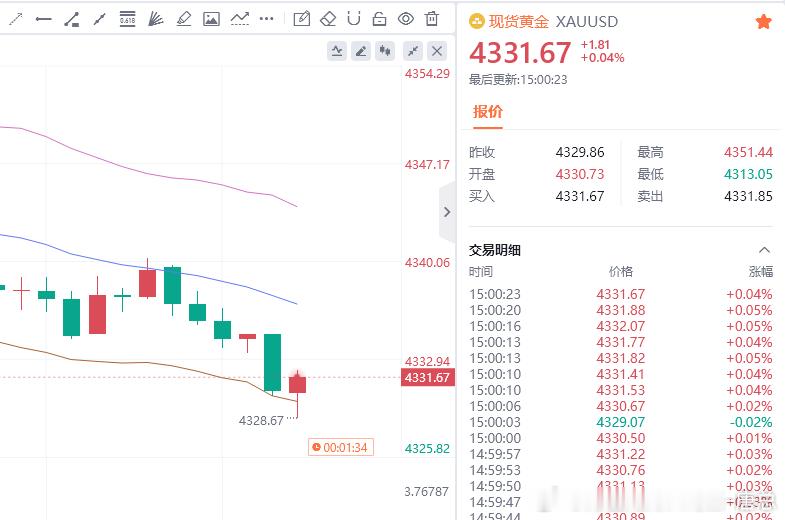Click the 最高 value 4351.44
Image resolution: width=785 pixels, height=520 pixels.
tap(748, 152)
